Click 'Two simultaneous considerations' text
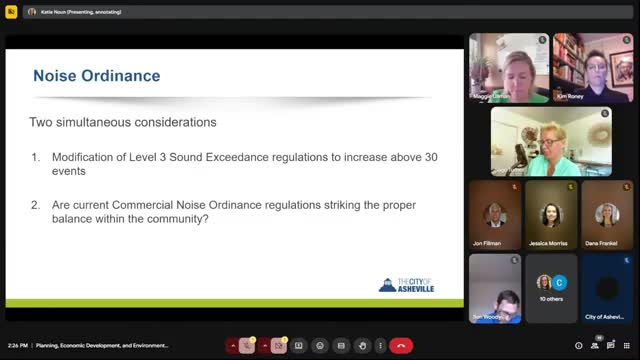This screenshot has height=360, width=640. click(x=123, y=122)
